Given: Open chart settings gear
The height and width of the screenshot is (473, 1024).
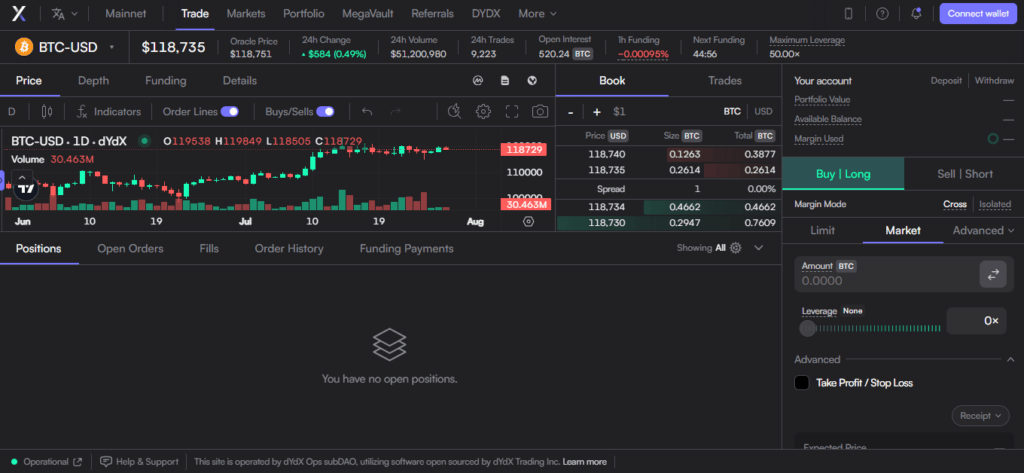Looking at the screenshot, I should tap(483, 112).
